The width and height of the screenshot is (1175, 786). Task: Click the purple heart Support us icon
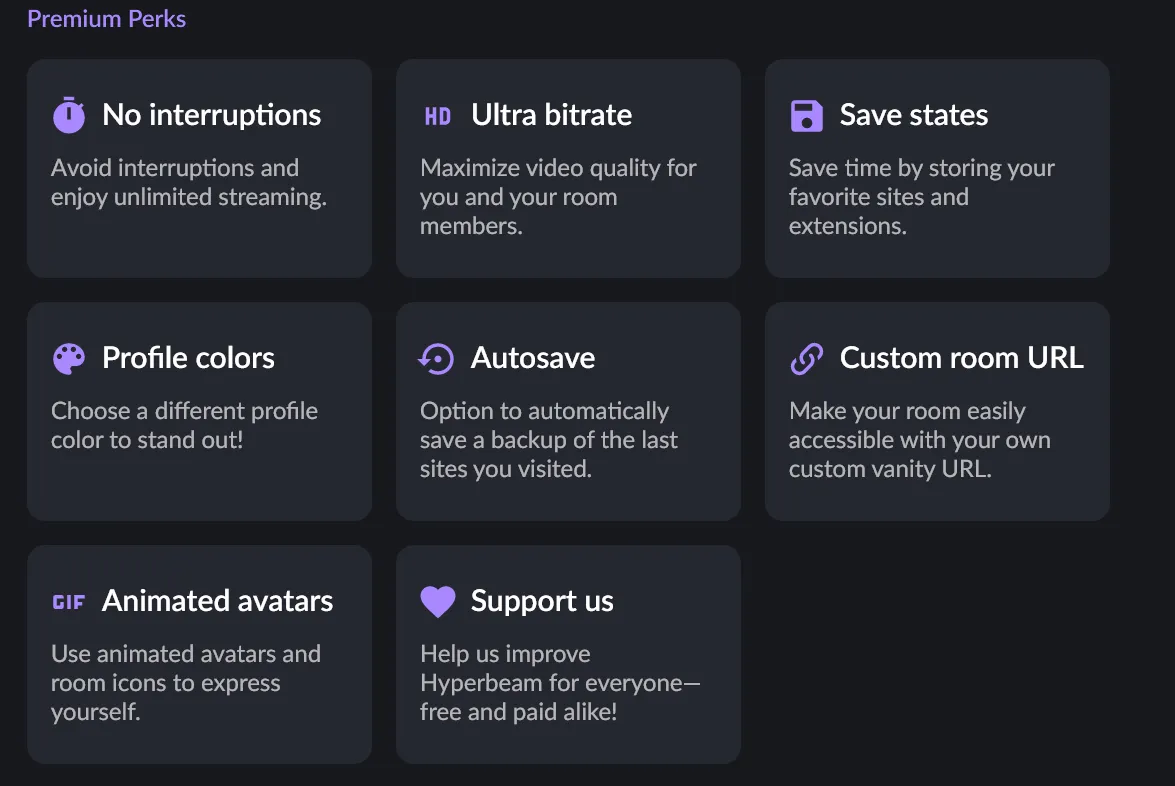point(438,602)
